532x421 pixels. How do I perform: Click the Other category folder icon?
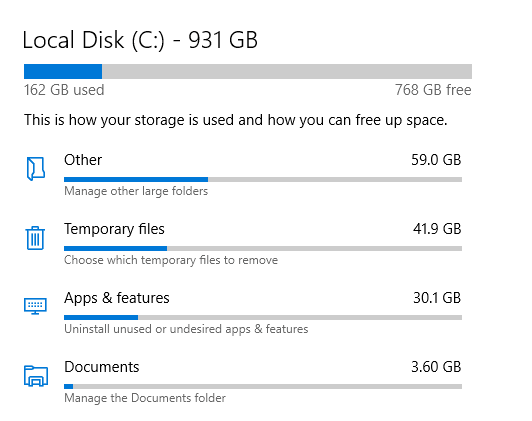(x=36, y=169)
